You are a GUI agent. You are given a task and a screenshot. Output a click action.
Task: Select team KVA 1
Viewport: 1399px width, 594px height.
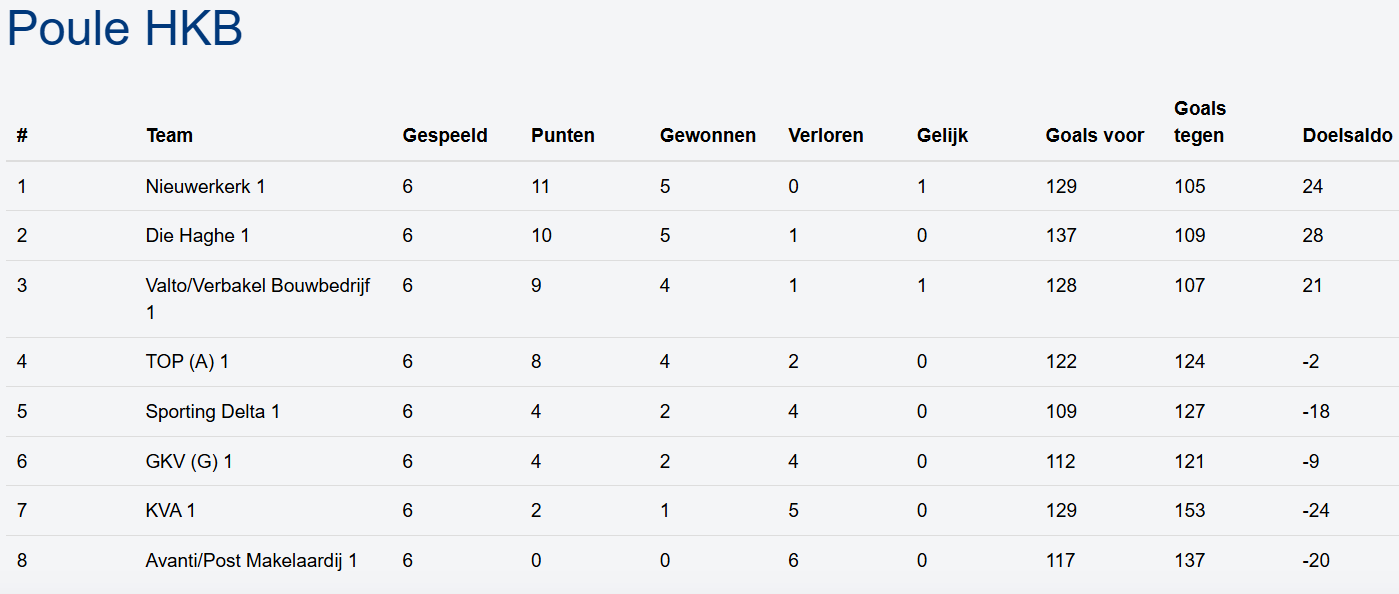click(170, 511)
